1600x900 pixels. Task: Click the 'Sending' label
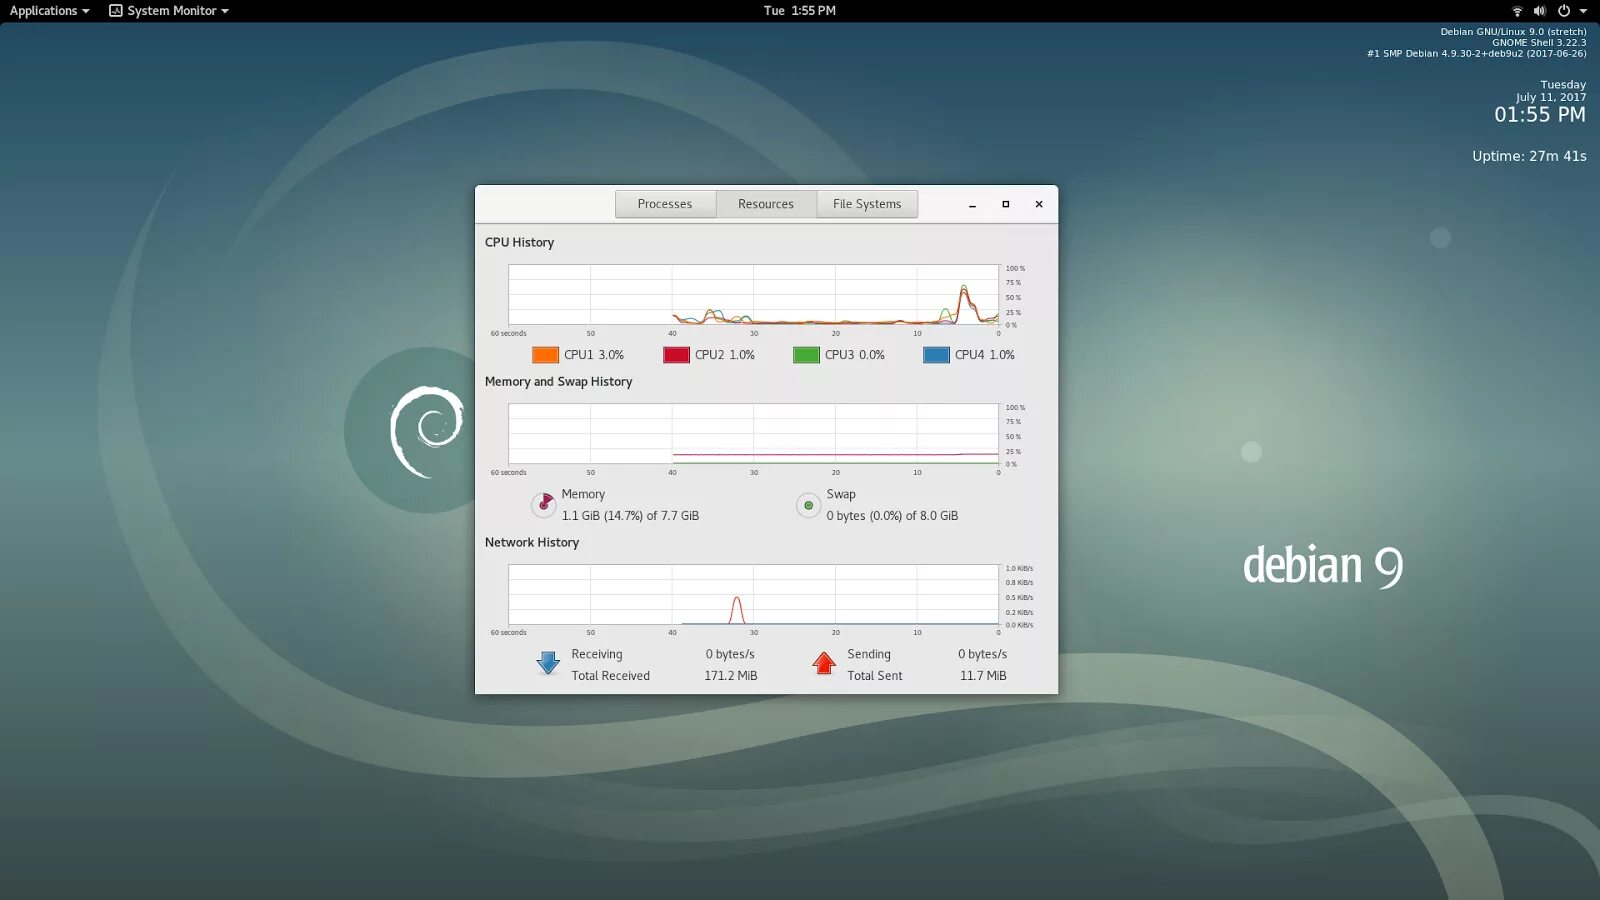click(x=869, y=654)
